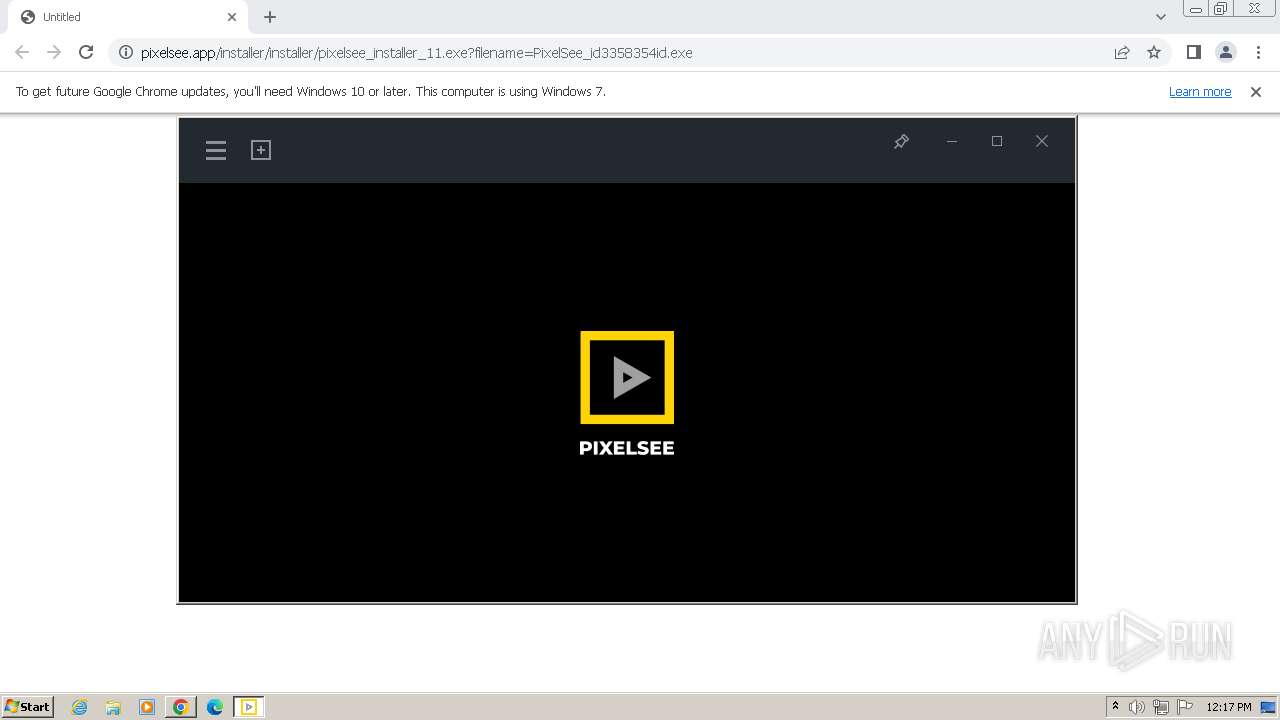
Task: Bookmark this page with the star
Action: point(1154,53)
